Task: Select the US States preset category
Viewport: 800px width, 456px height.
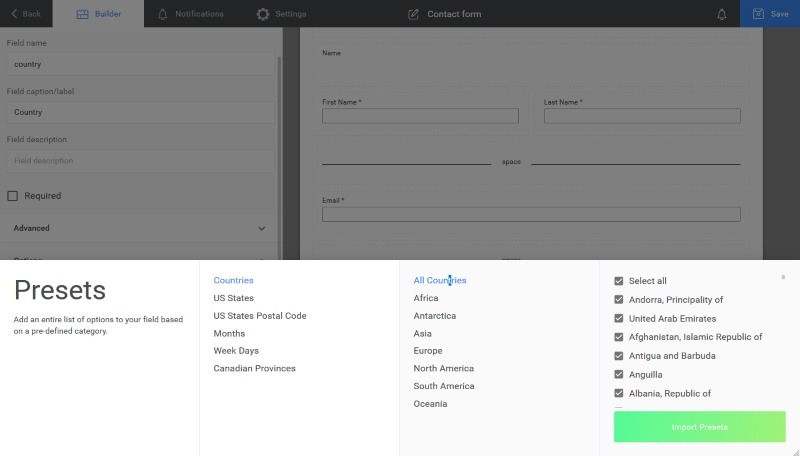Action: [x=233, y=298]
